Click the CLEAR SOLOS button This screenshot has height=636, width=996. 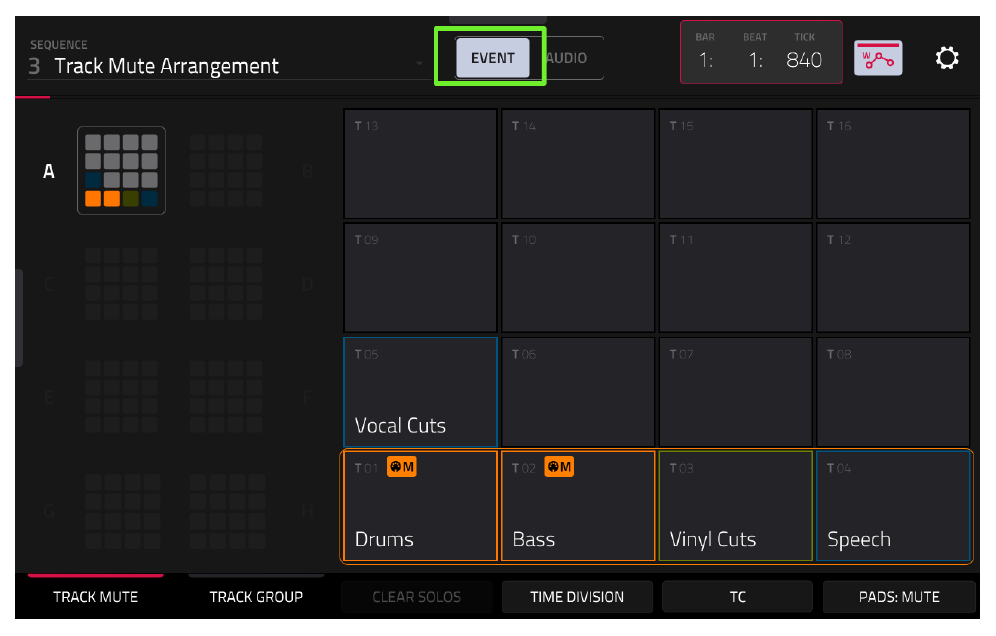coord(417,597)
